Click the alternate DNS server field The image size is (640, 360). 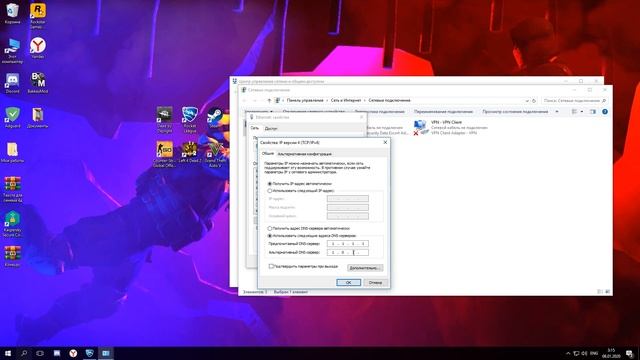[348, 253]
